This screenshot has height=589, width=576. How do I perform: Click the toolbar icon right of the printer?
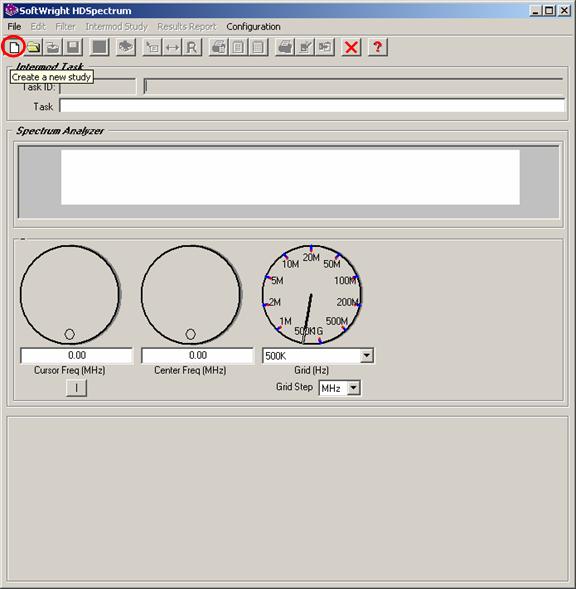[305, 47]
